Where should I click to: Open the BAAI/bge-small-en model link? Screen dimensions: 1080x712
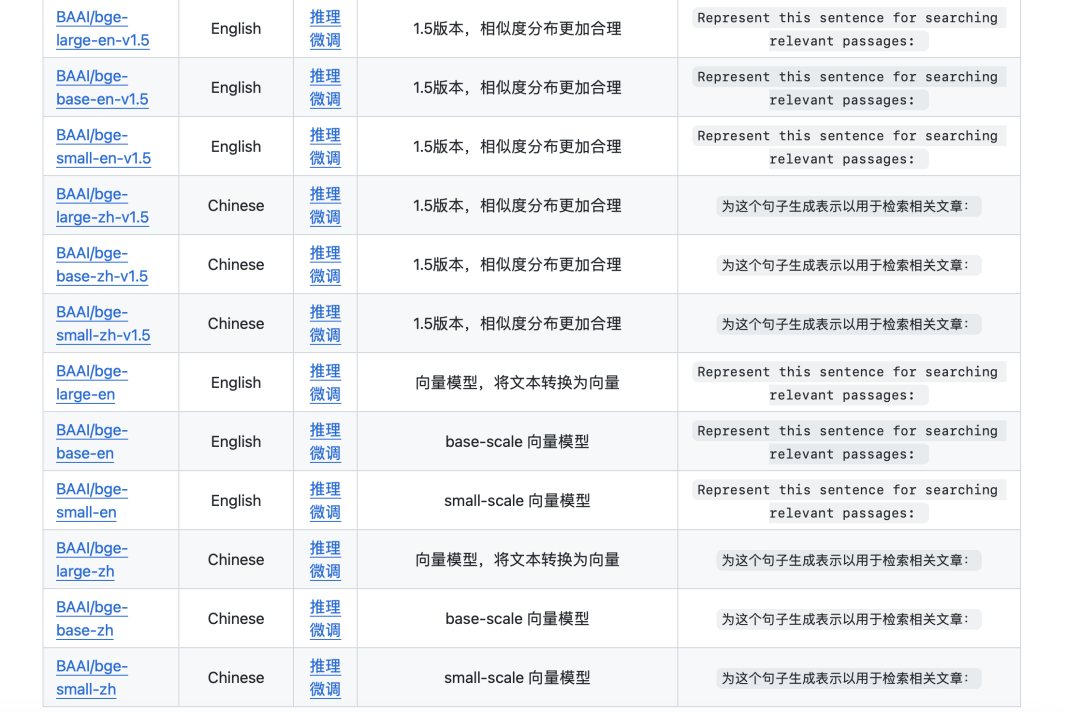tap(92, 501)
